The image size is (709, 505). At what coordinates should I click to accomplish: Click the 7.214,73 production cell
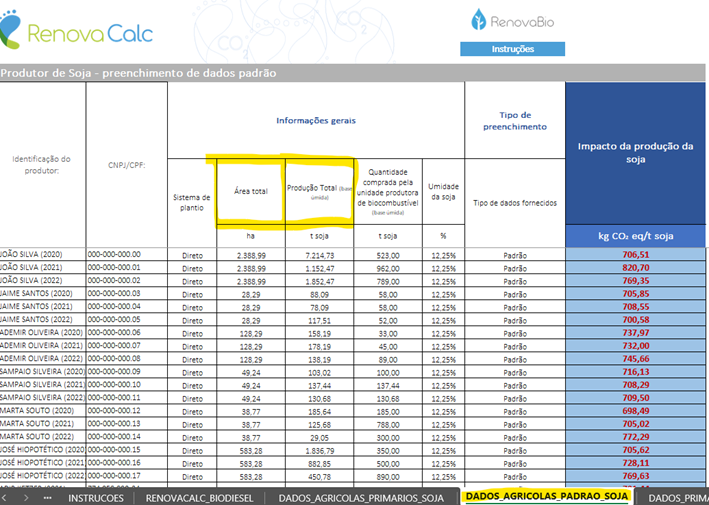(319, 255)
